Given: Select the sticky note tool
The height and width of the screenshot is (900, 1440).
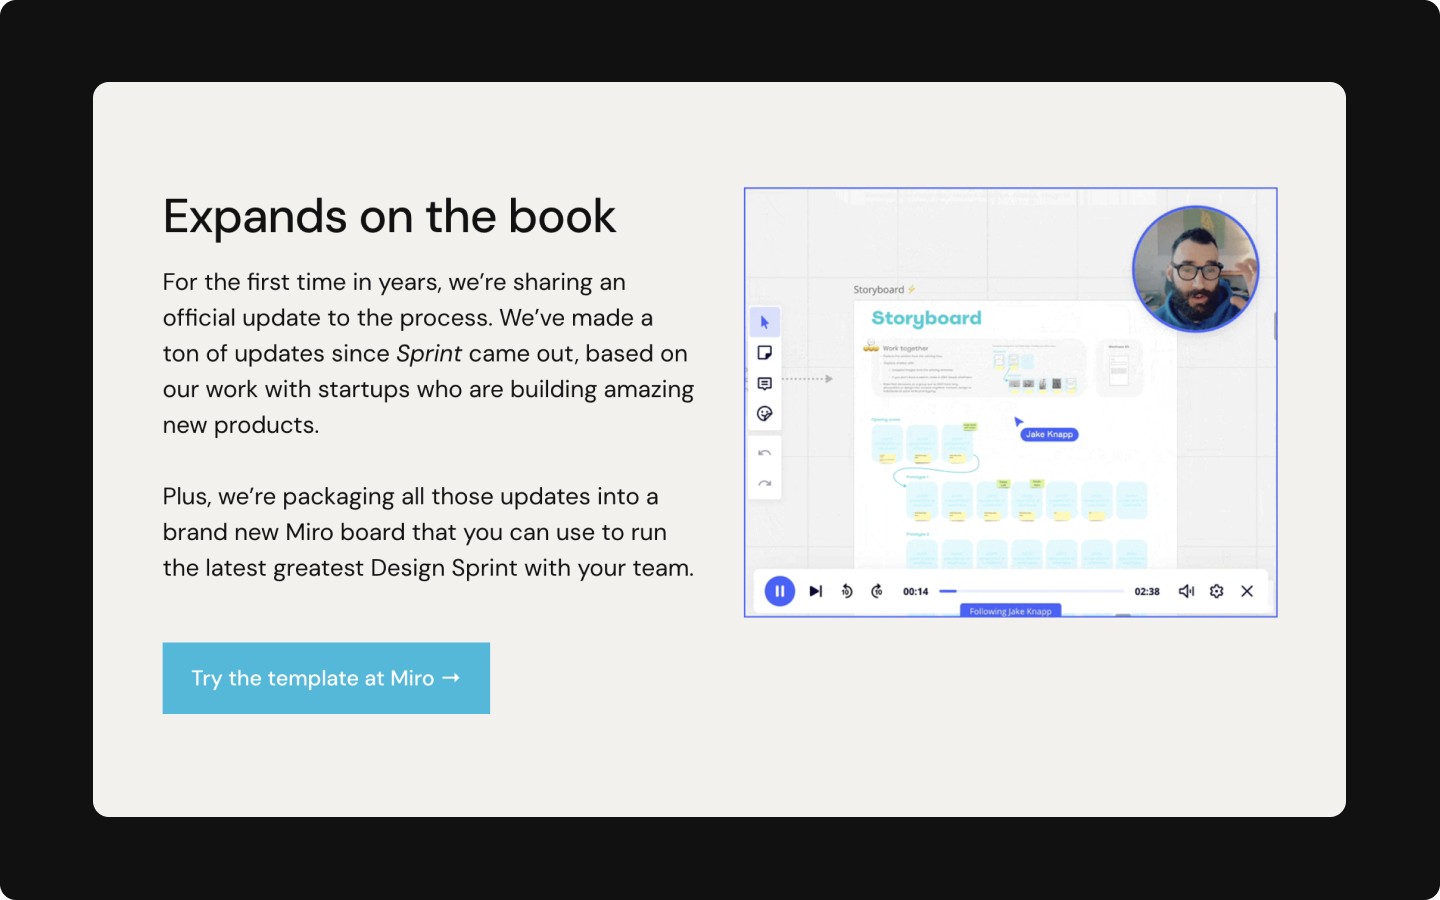Looking at the screenshot, I should (x=765, y=353).
